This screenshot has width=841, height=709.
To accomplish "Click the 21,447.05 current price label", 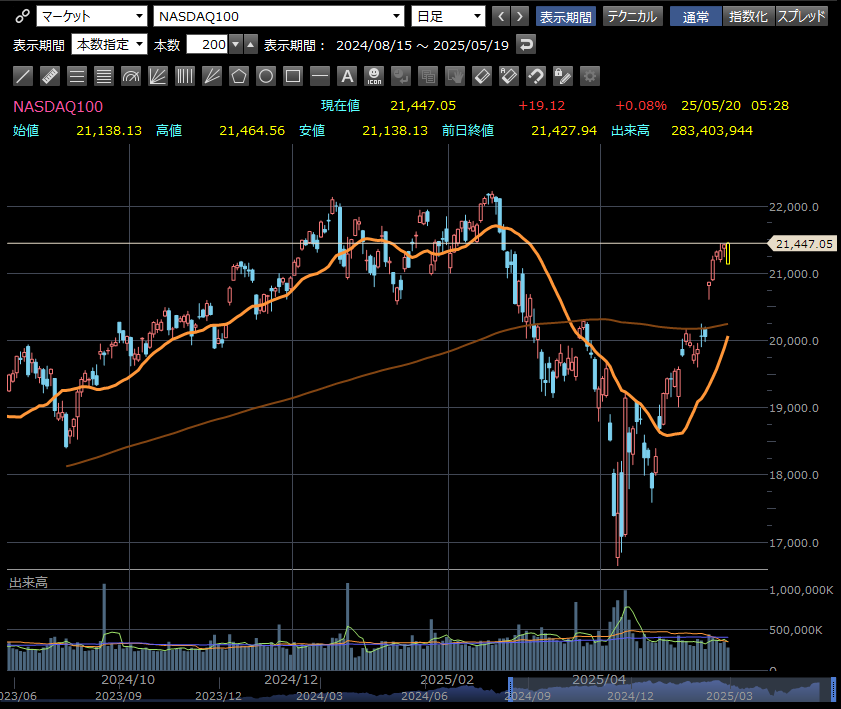I will [x=803, y=244].
